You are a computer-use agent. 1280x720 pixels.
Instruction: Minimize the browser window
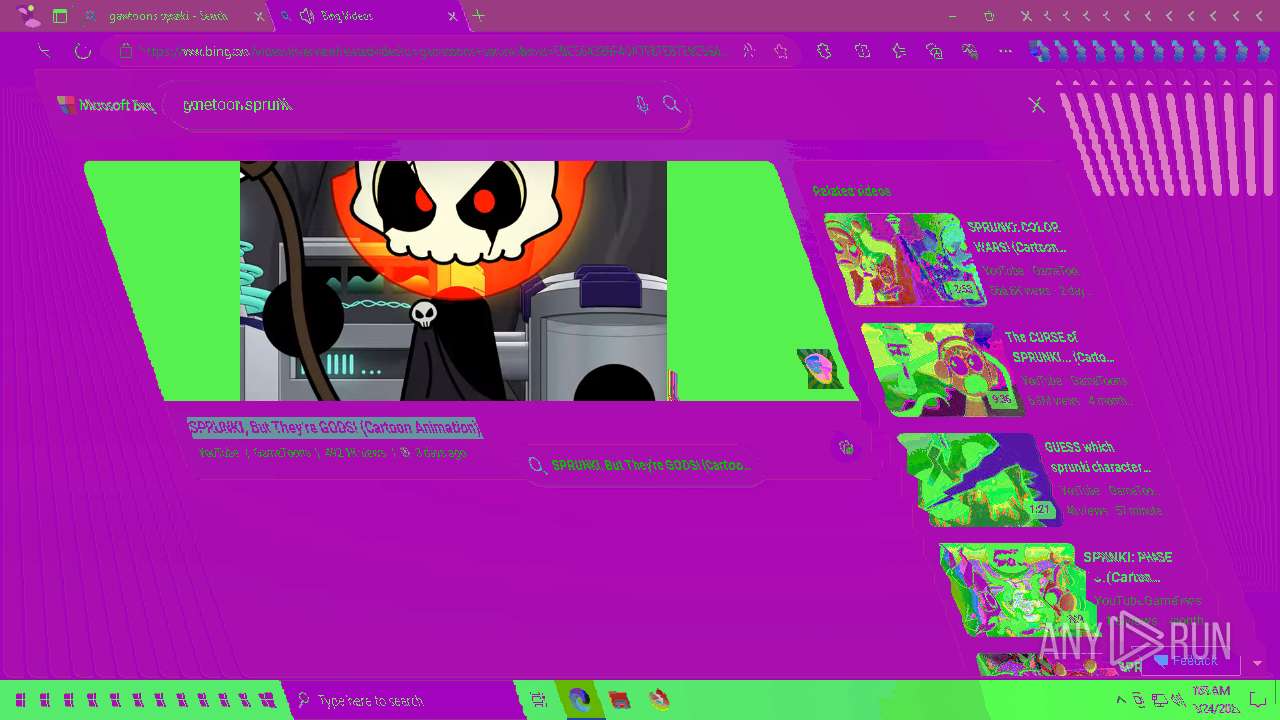point(952,16)
